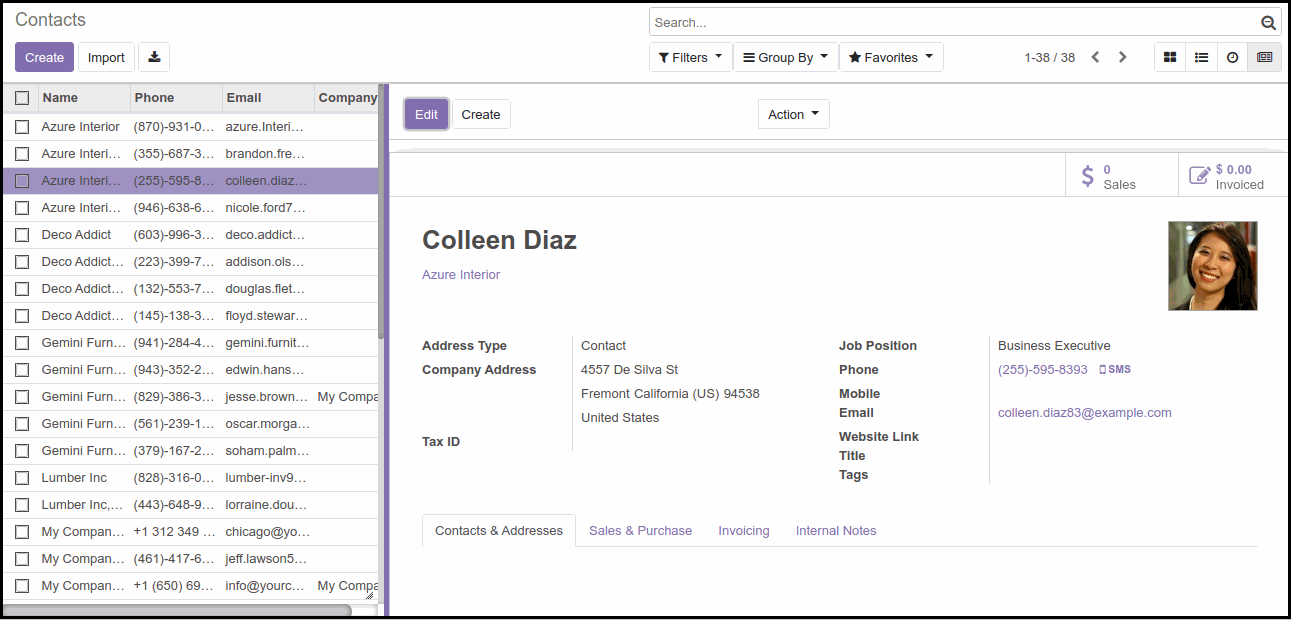Select row with jesse.brown email
The width and height of the screenshot is (1291, 620).
[x=190, y=397]
